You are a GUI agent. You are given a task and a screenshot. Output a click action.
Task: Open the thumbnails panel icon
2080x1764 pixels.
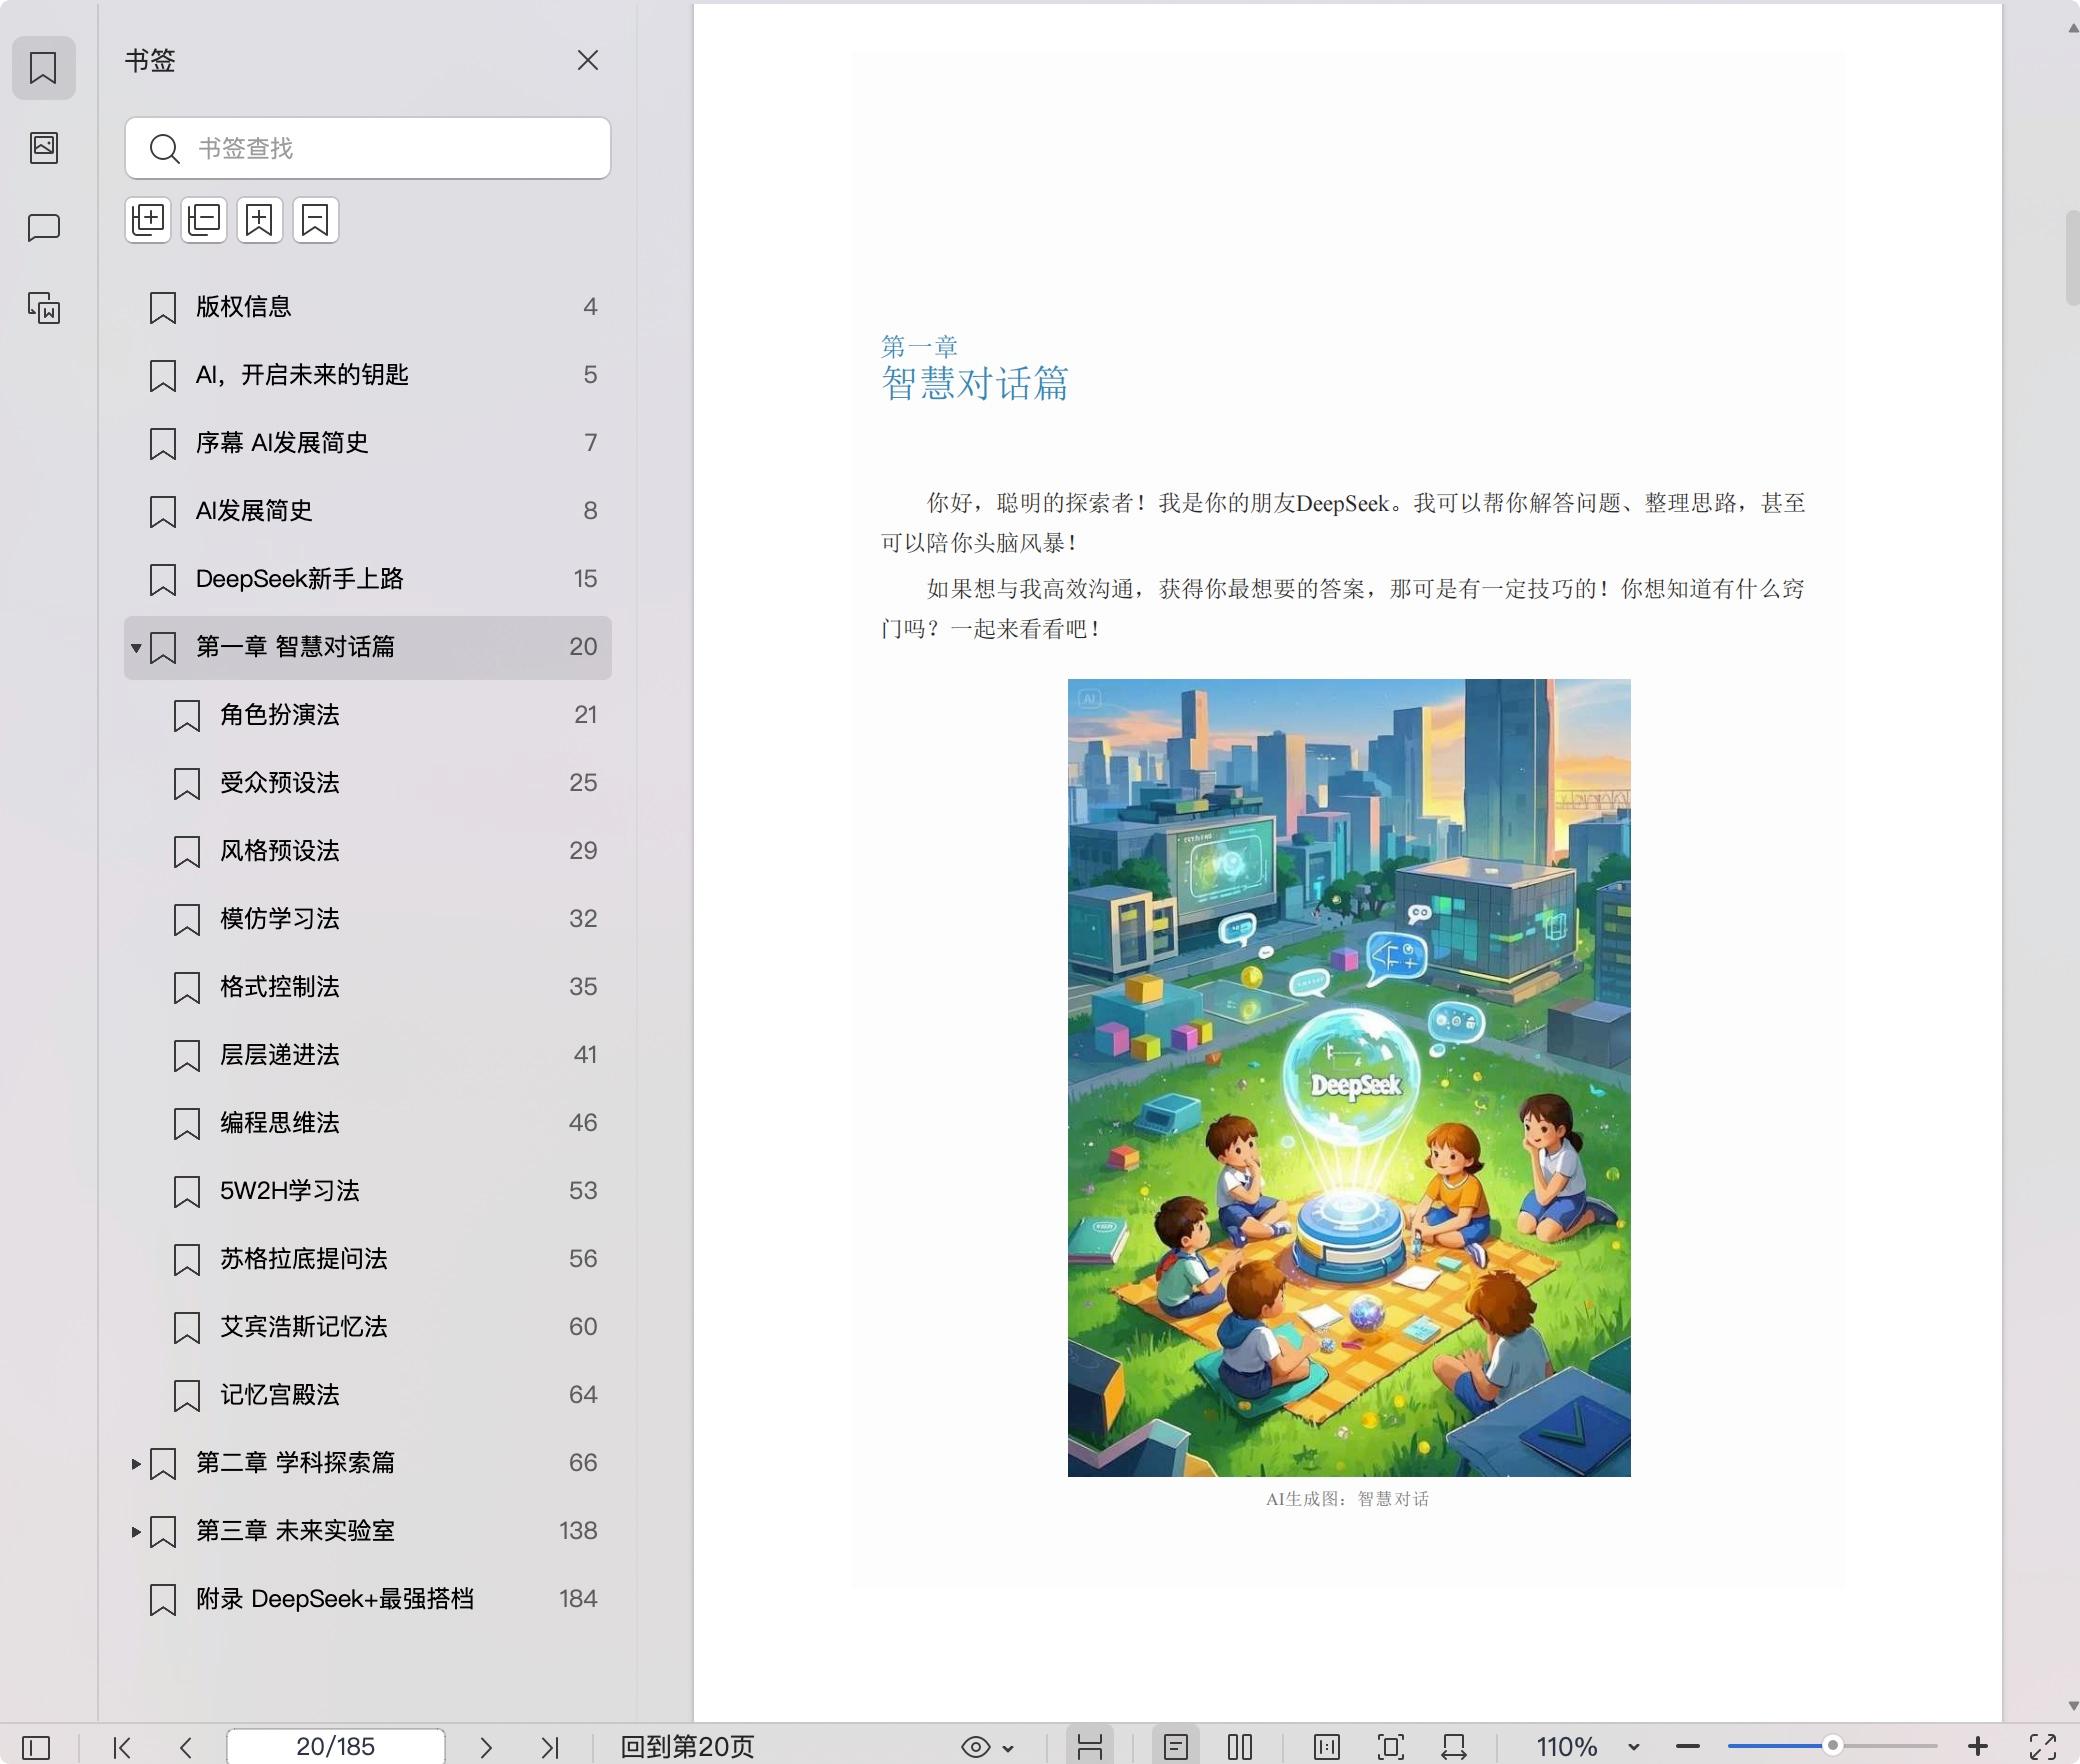click(44, 148)
